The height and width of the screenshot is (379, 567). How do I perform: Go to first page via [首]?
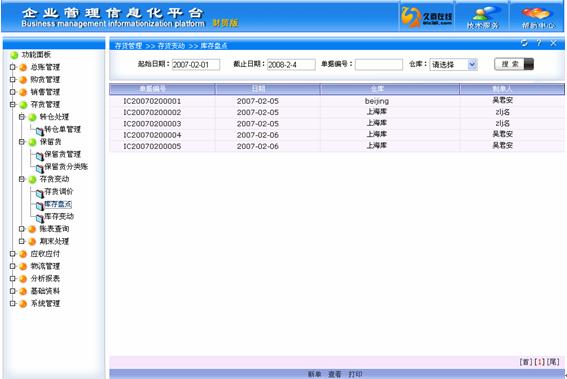(x=526, y=362)
